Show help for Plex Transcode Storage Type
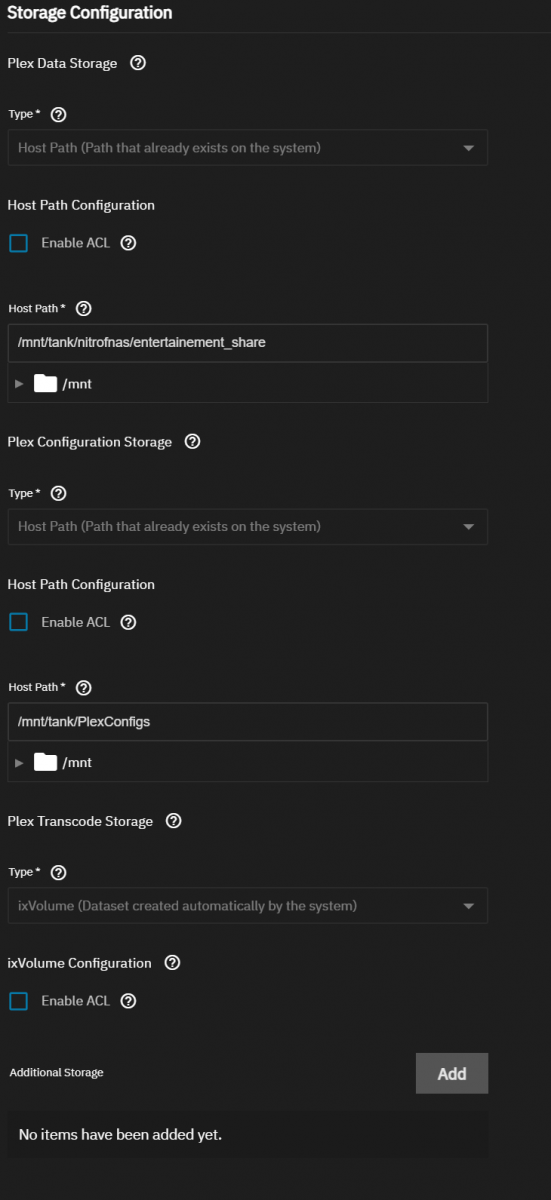551x1200 pixels. tap(58, 873)
